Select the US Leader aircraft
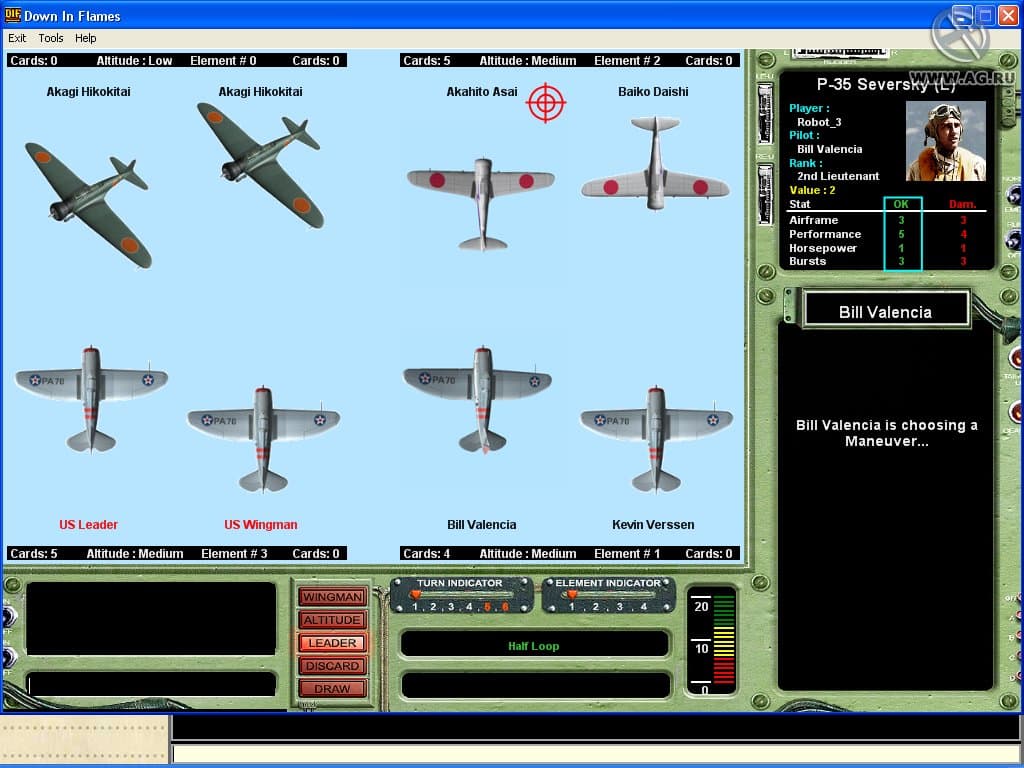Screen dimensions: 1024x768 click(x=91, y=400)
